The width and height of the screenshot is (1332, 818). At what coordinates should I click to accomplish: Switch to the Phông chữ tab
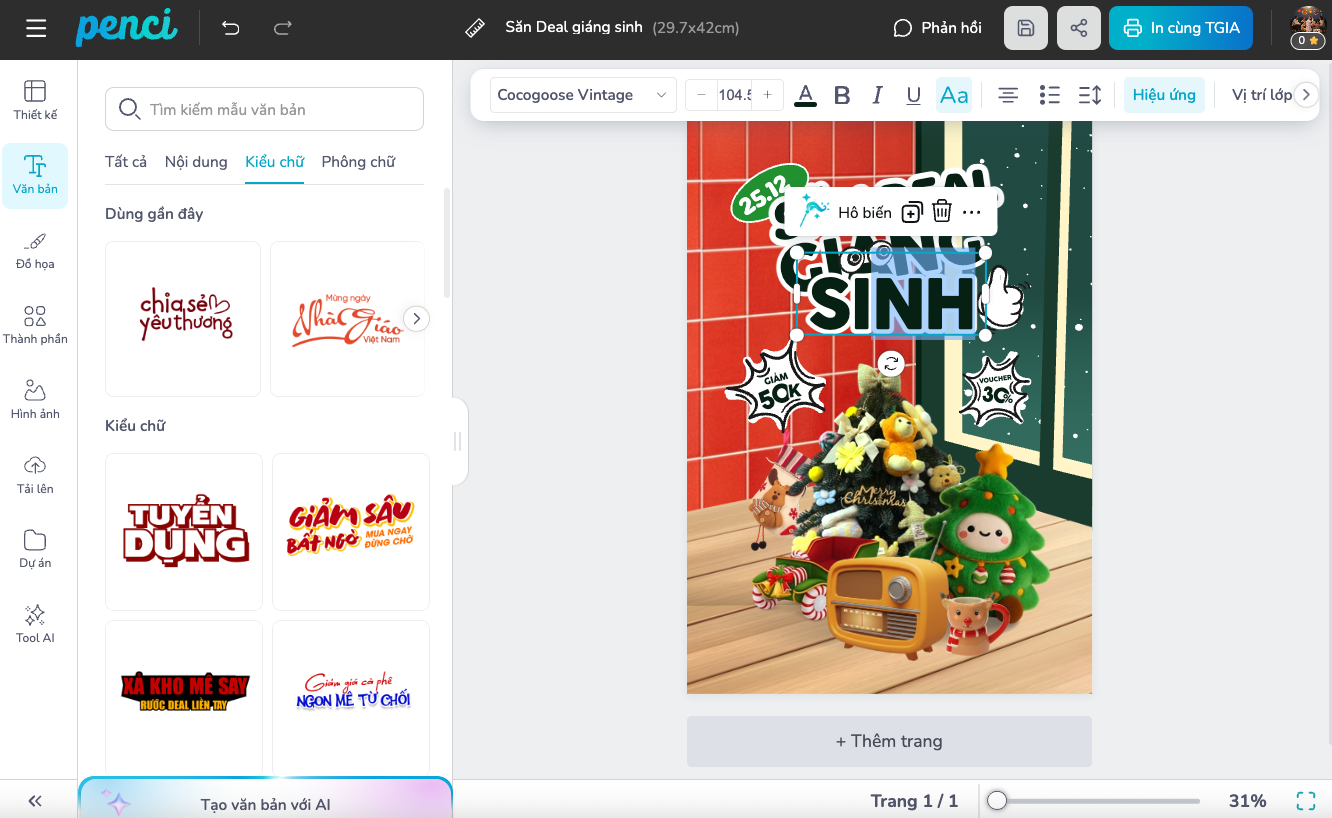(358, 162)
